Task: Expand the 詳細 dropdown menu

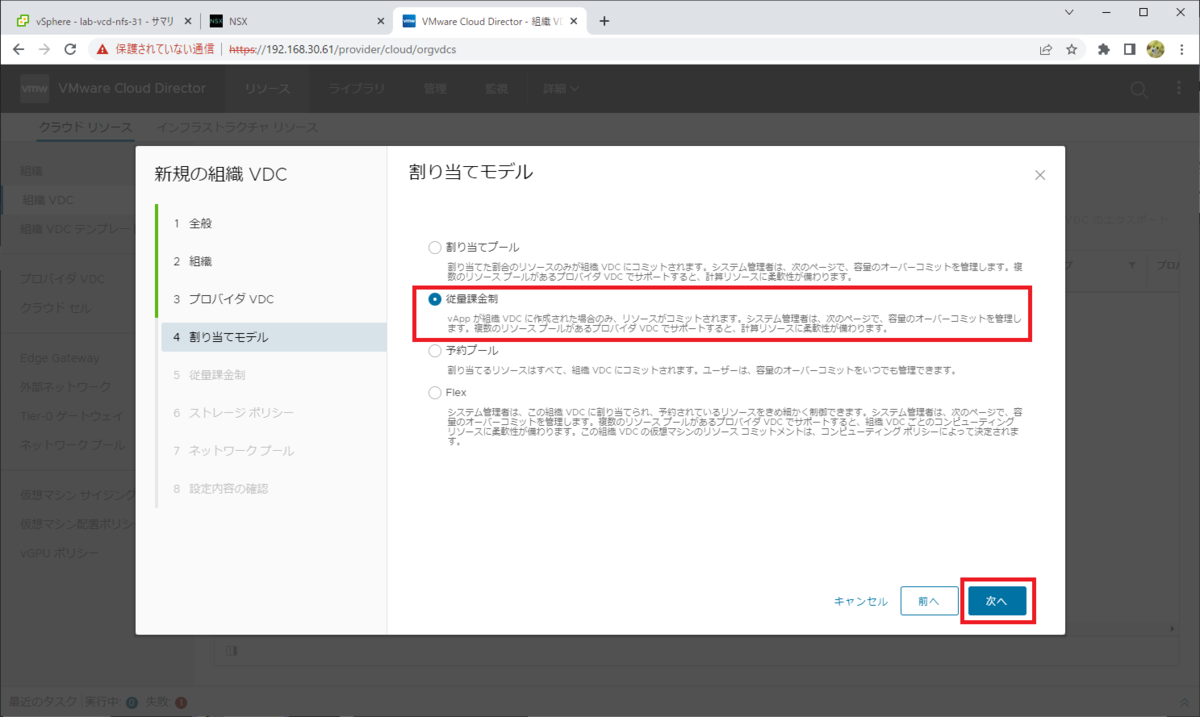Action: 561,88
